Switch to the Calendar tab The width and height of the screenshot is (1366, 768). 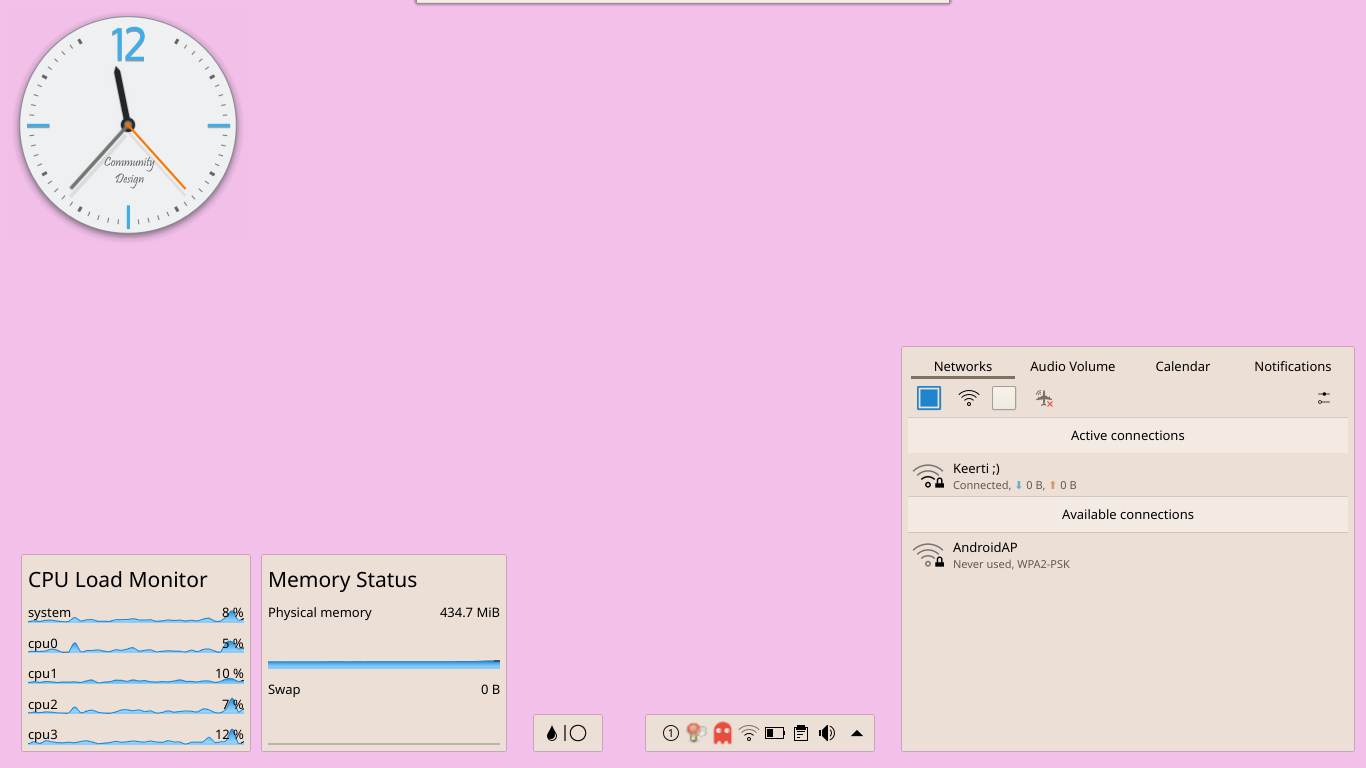click(x=1182, y=366)
